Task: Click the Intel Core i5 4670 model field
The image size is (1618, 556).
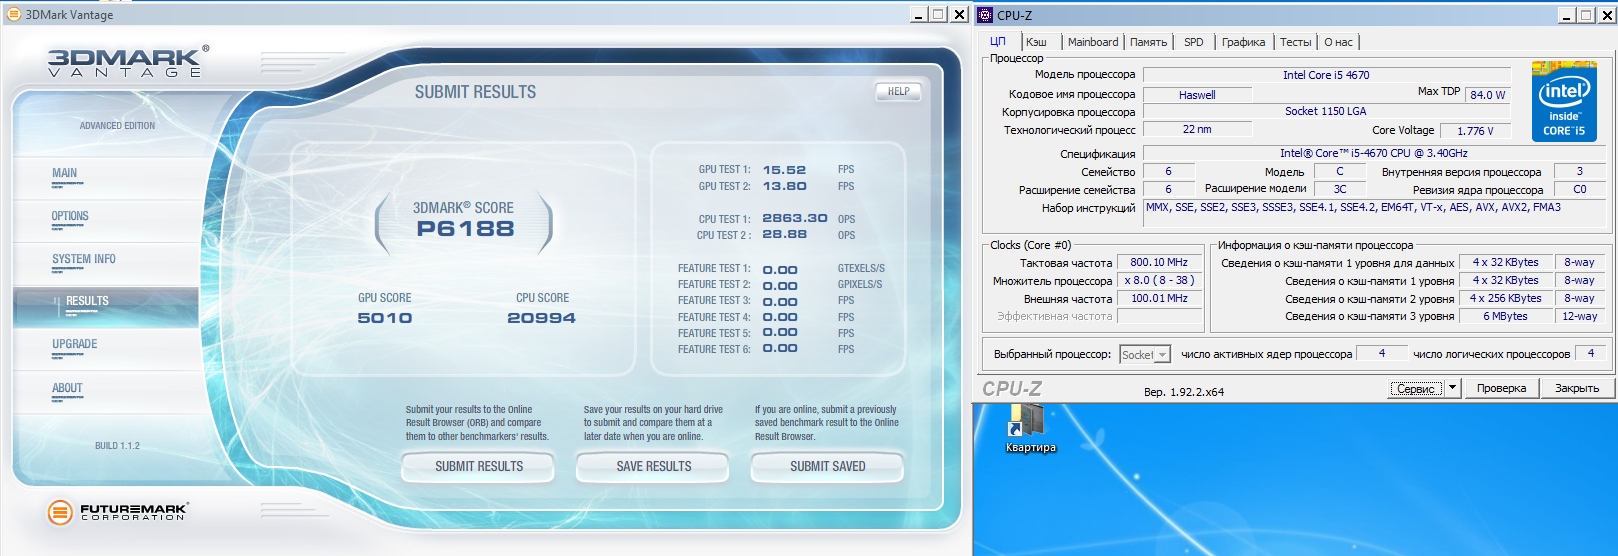Action: [1326, 75]
